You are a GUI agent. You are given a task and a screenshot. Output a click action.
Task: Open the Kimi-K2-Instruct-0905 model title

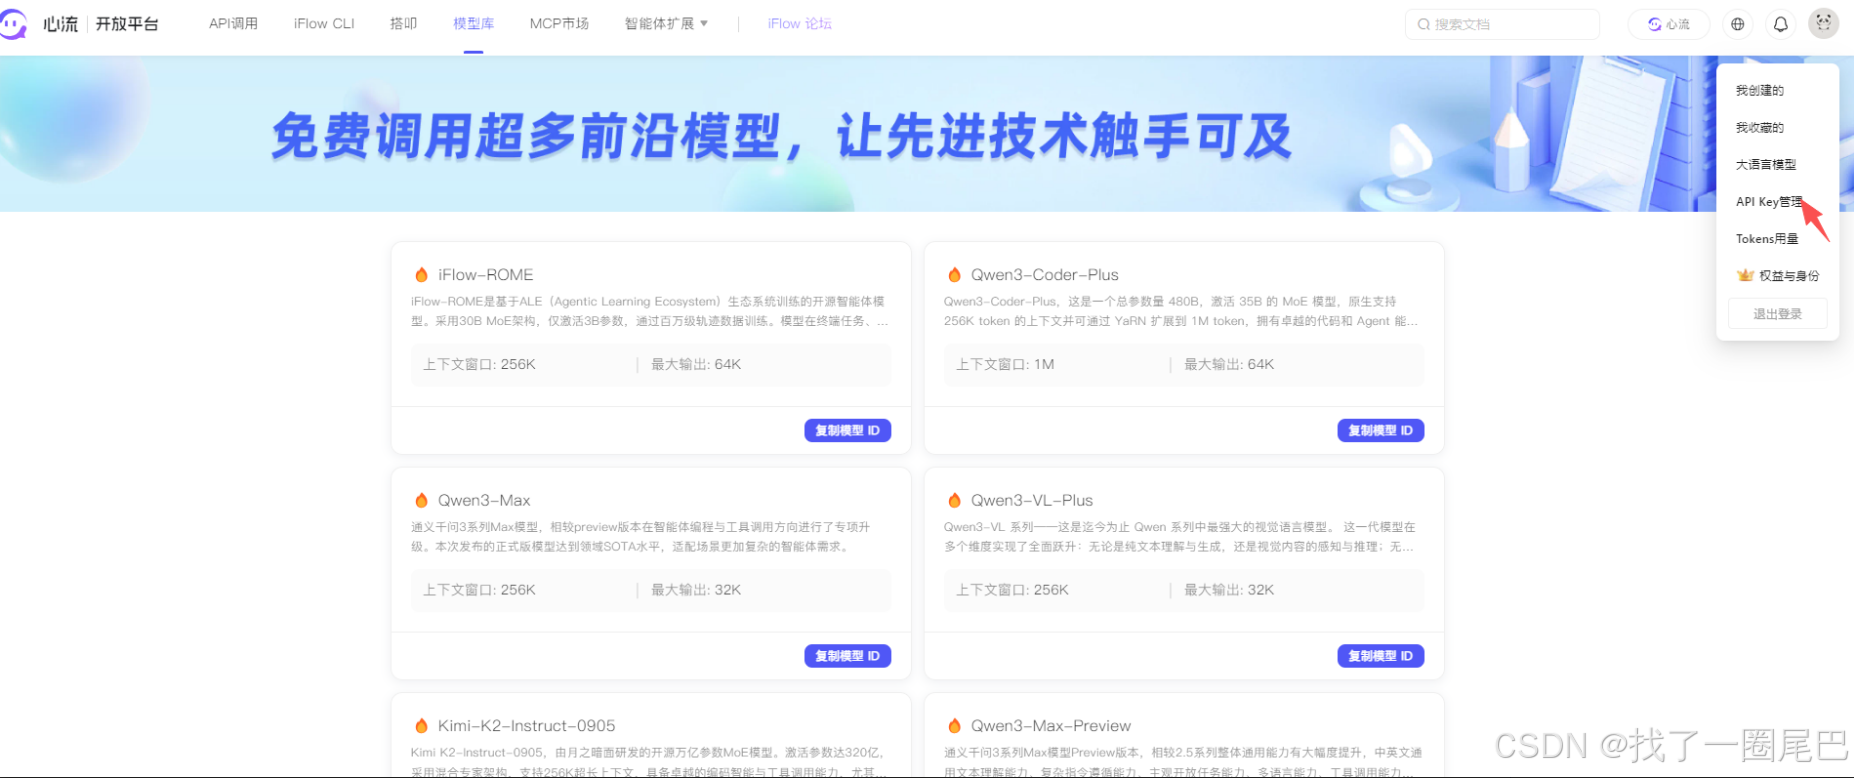(526, 726)
